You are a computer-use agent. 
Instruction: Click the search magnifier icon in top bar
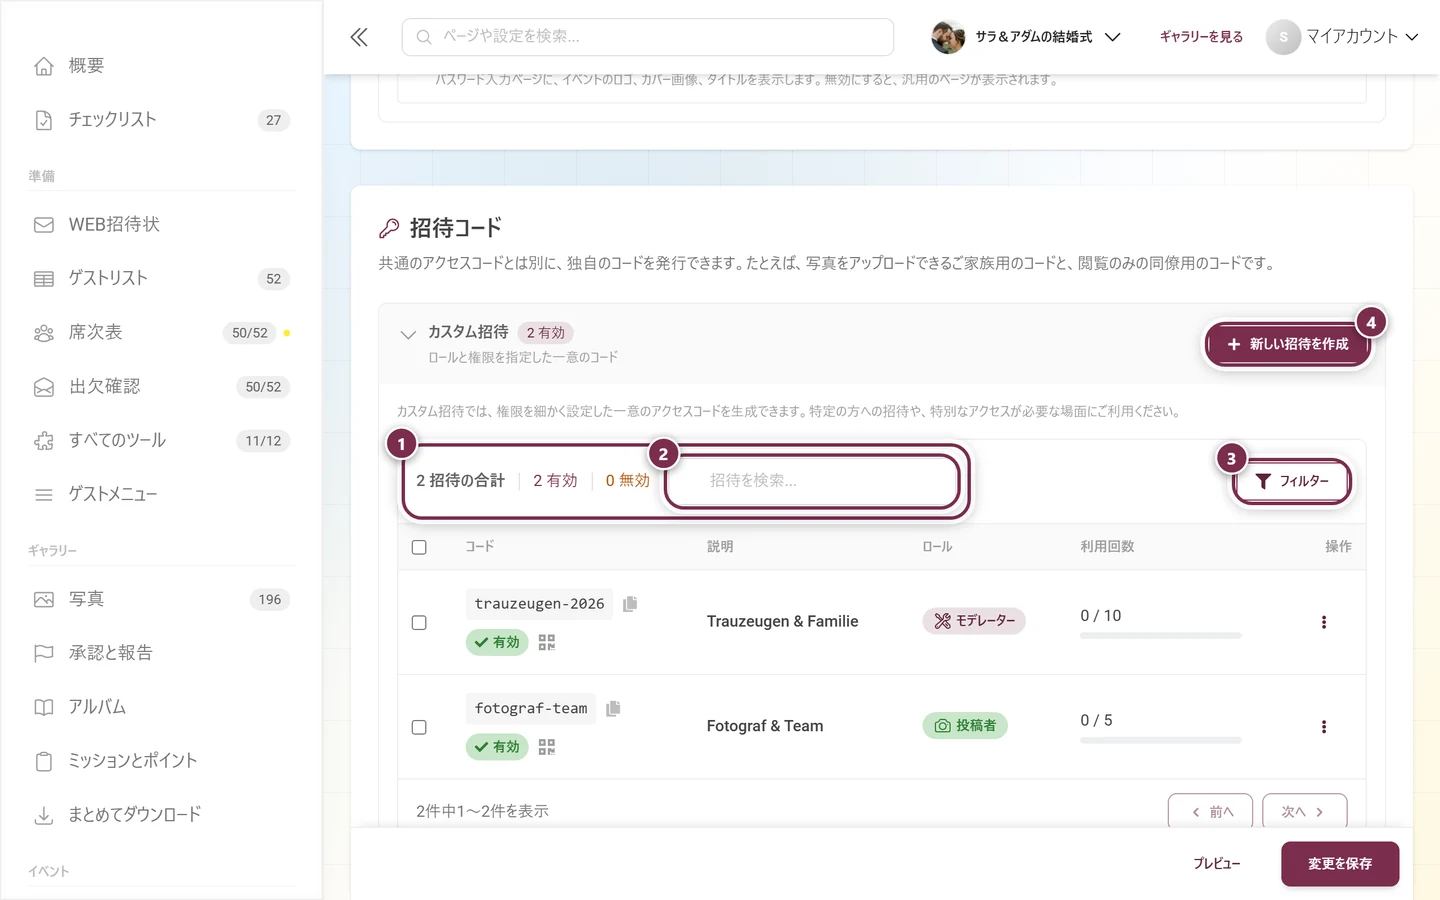tap(424, 37)
